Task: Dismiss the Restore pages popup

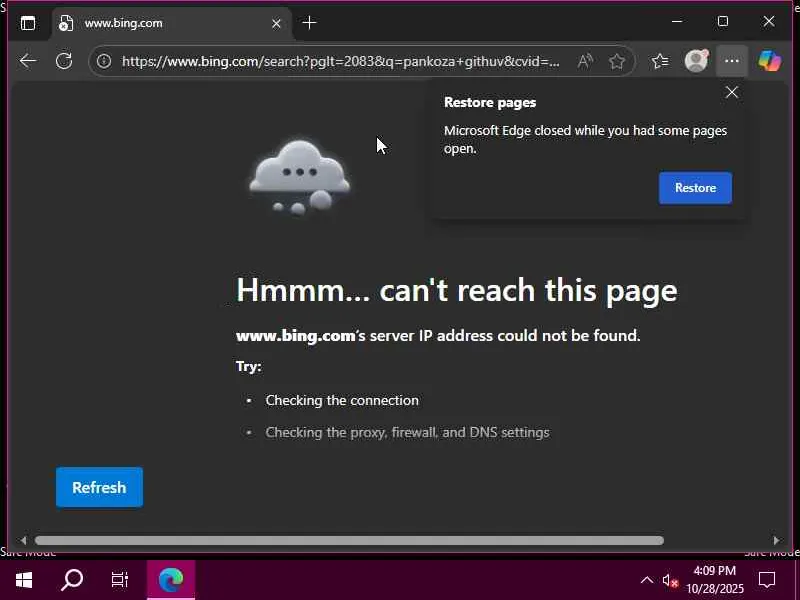Action: [732, 92]
